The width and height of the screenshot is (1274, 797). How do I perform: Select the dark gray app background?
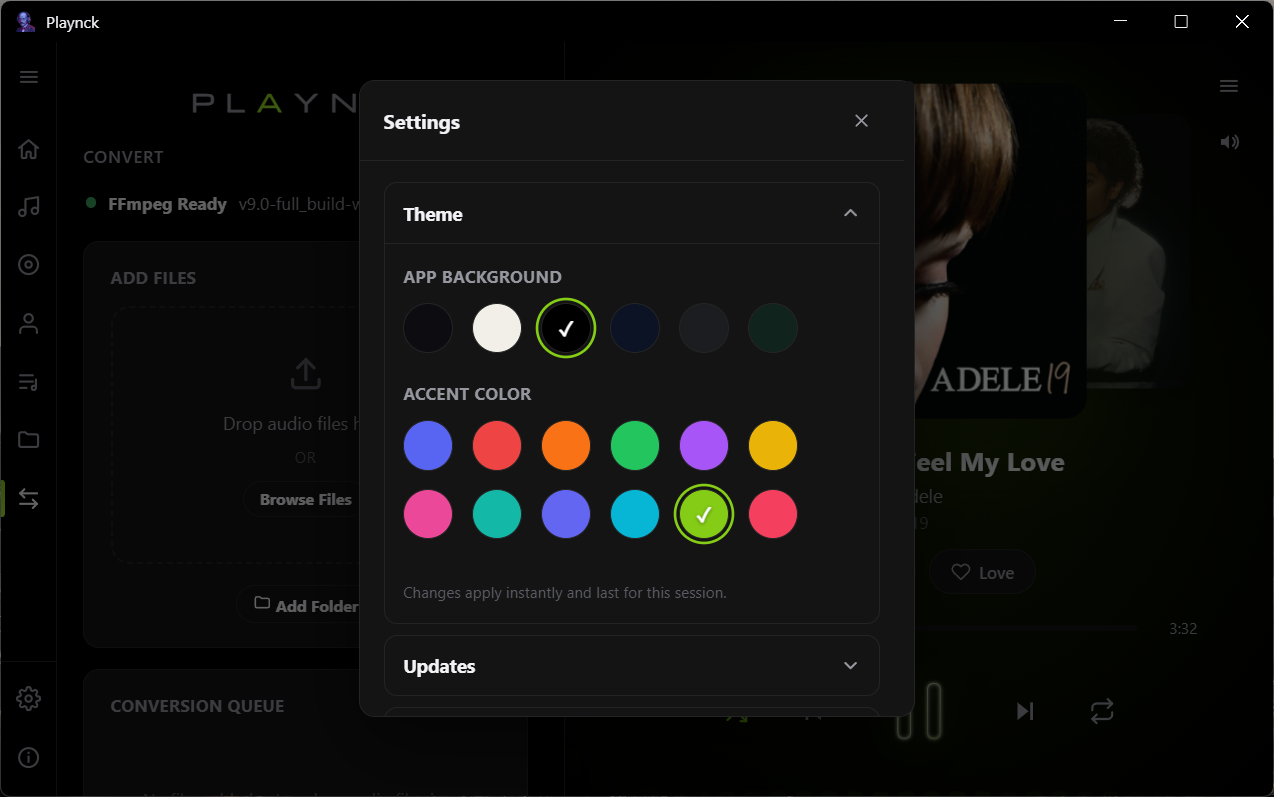pos(704,328)
